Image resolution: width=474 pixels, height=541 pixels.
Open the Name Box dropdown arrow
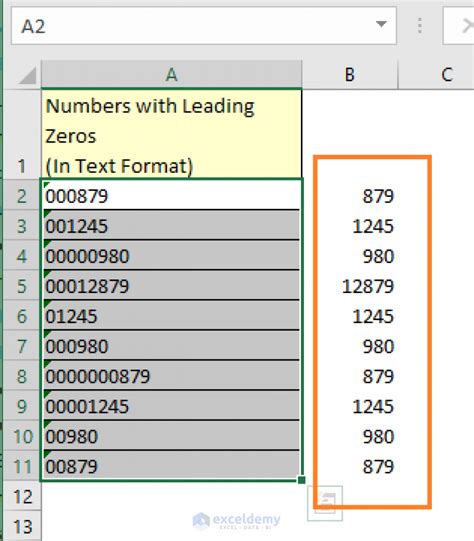click(x=381, y=24)
